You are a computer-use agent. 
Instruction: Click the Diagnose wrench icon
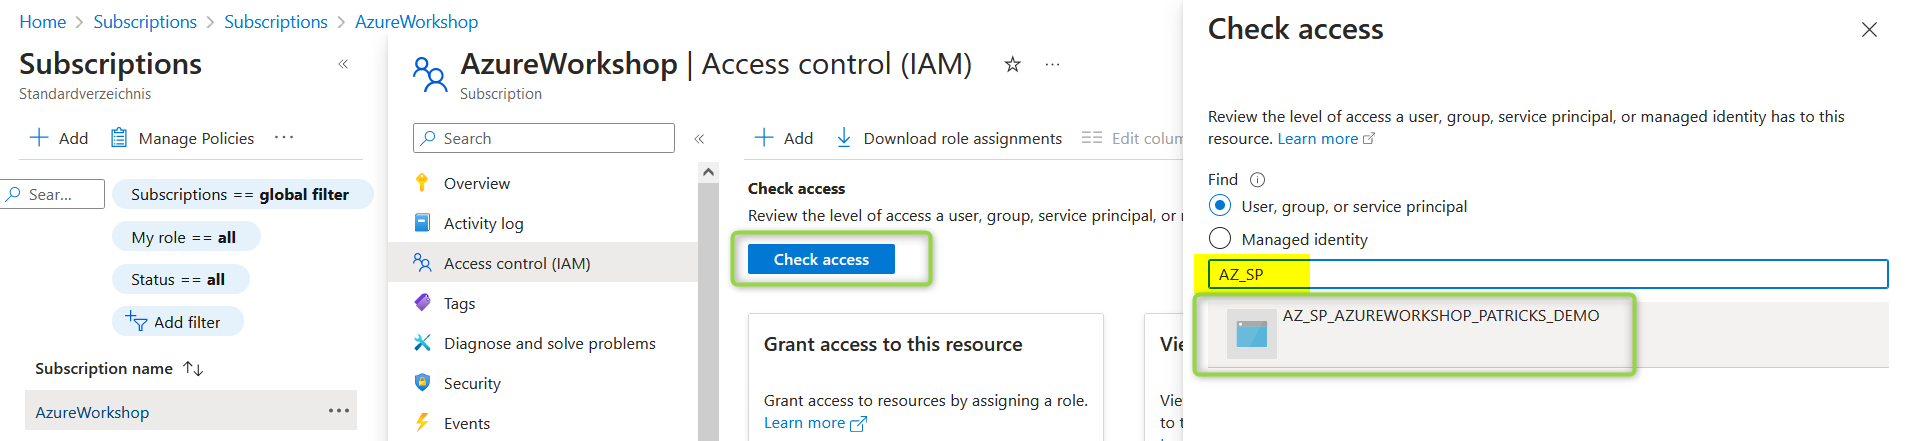pos(422,342)
